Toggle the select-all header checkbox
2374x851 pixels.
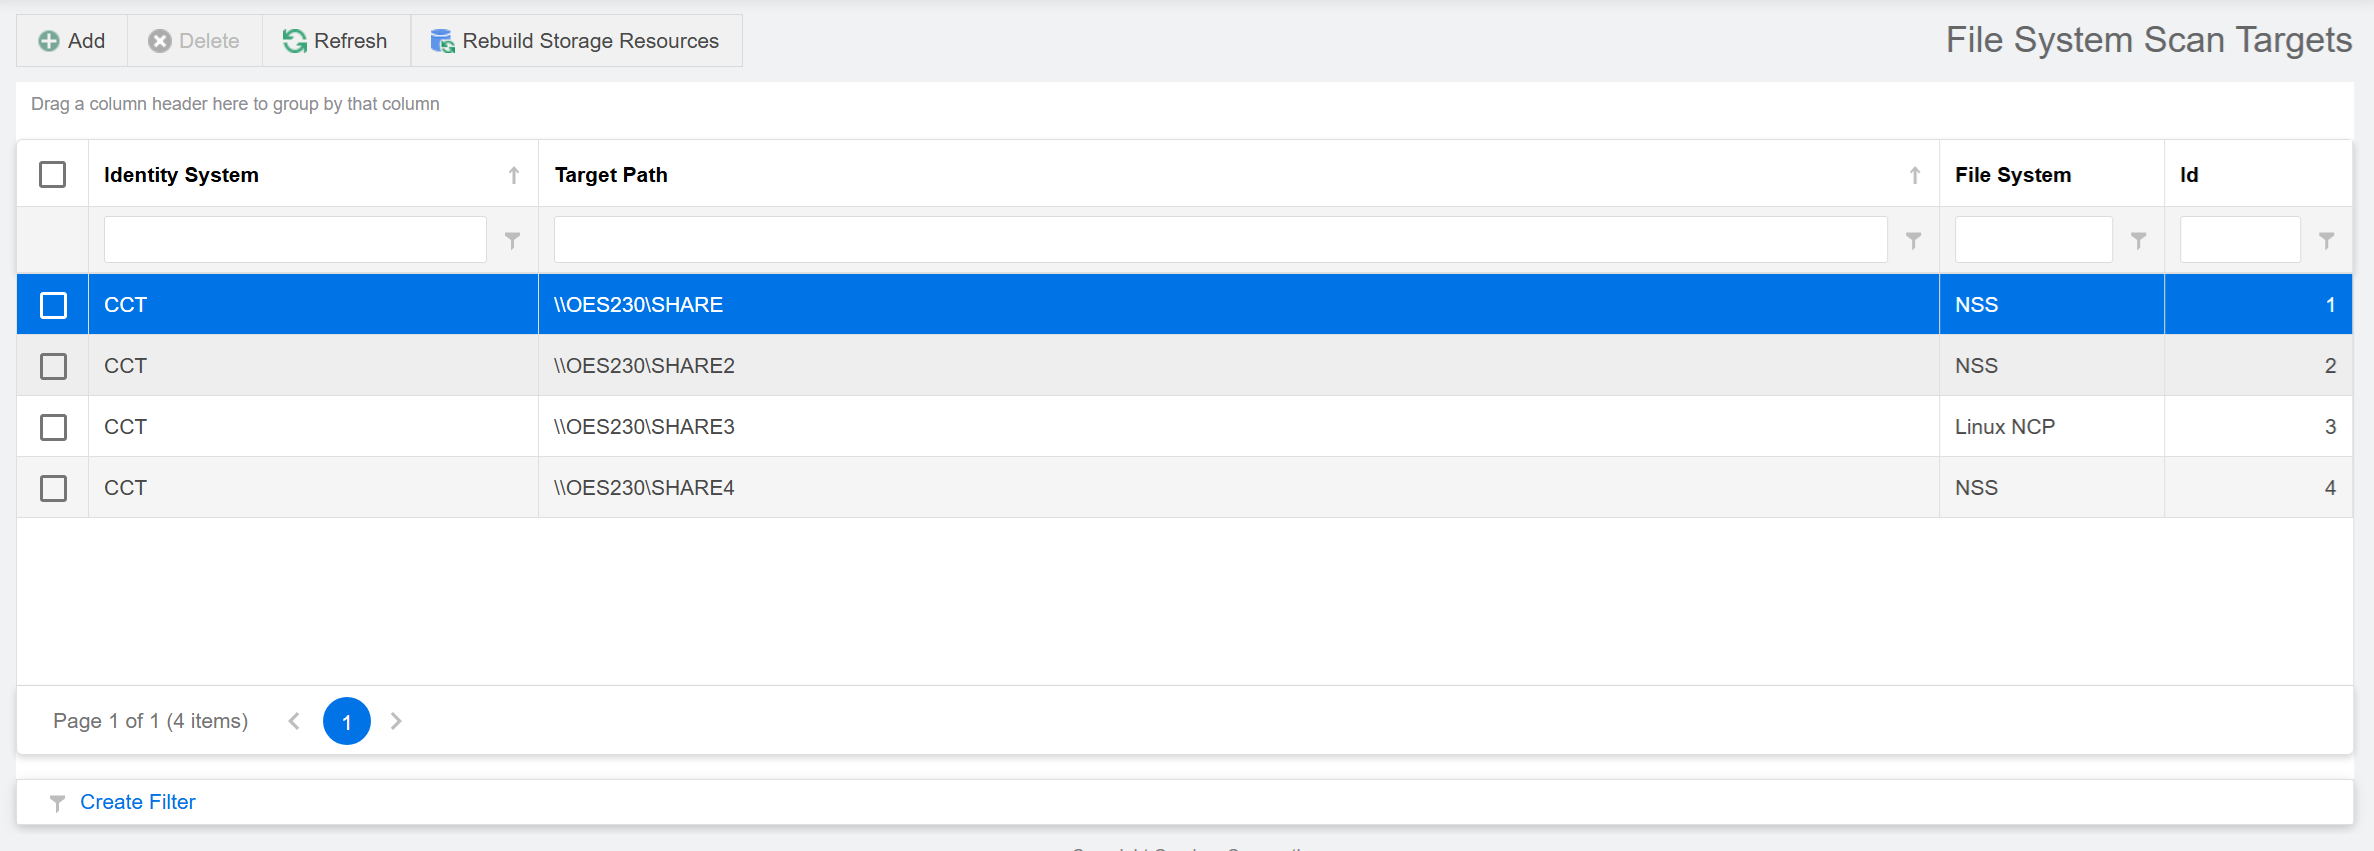click(53, 175)
